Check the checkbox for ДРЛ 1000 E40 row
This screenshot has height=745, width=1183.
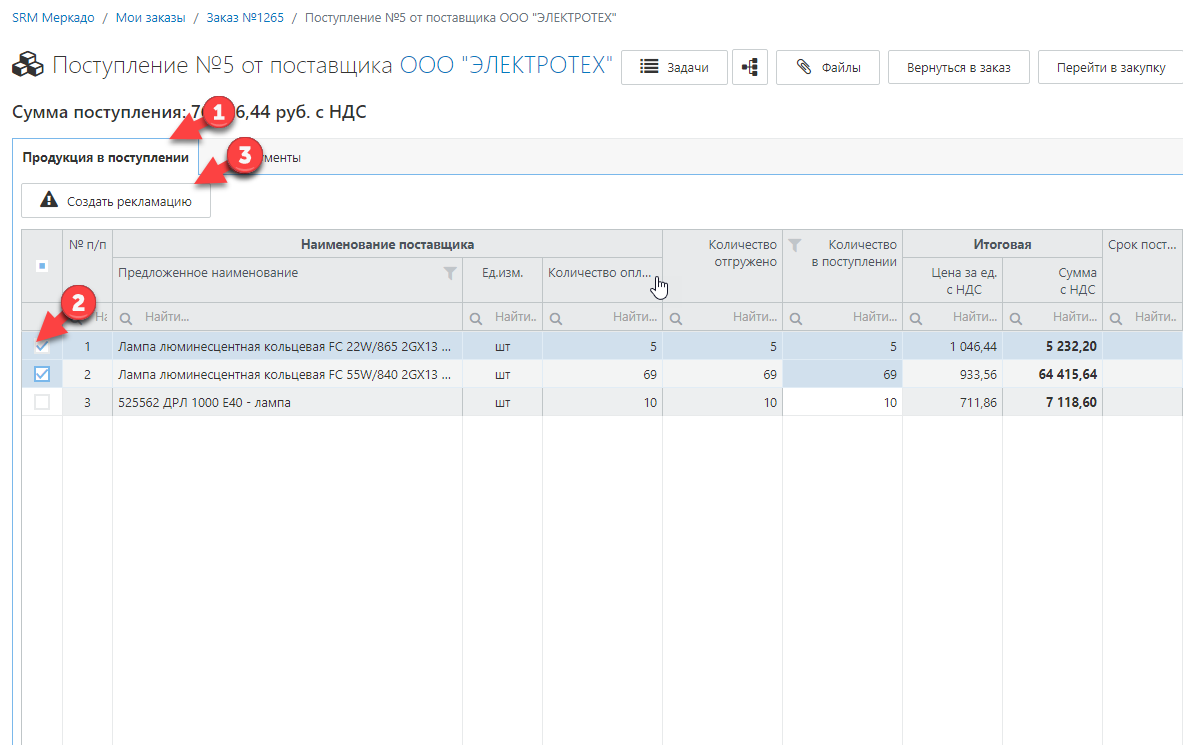(42, 402)
